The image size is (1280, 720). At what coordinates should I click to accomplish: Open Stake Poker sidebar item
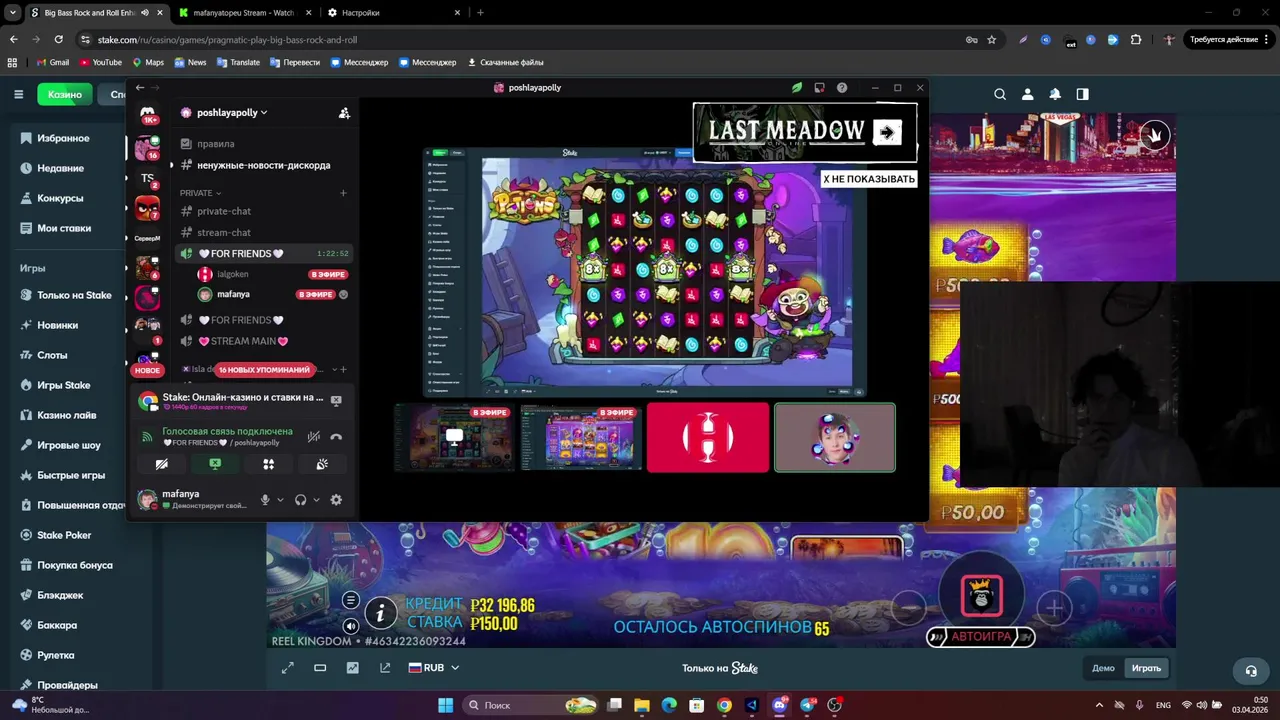coord(64,535)
